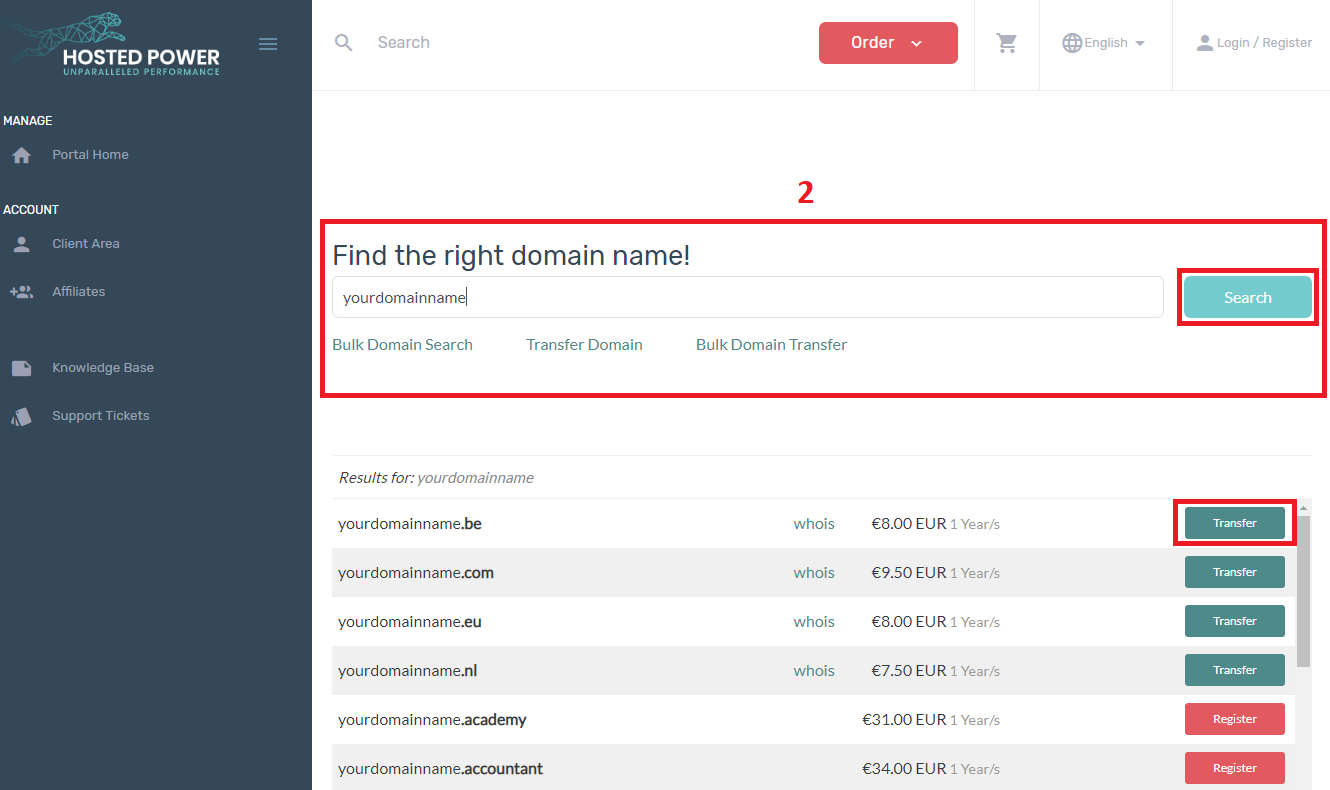1330x790 pixels.
Task: Click the ACCOUNT section label
Action: click(x=31, y=210)
